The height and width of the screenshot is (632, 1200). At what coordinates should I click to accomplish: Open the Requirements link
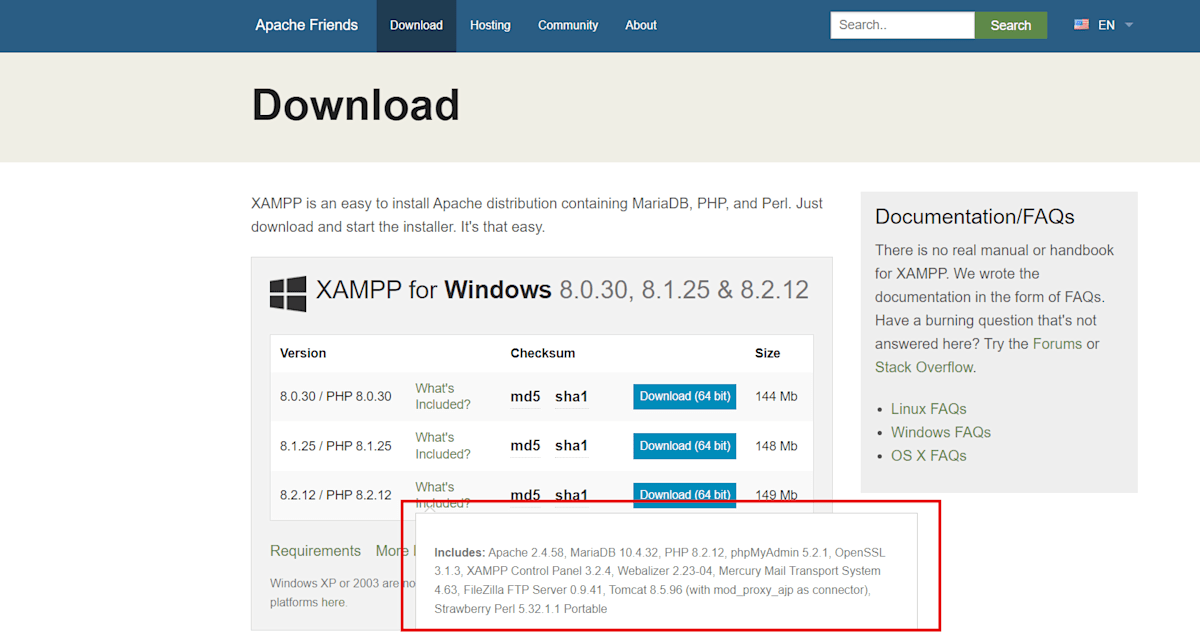315,551
